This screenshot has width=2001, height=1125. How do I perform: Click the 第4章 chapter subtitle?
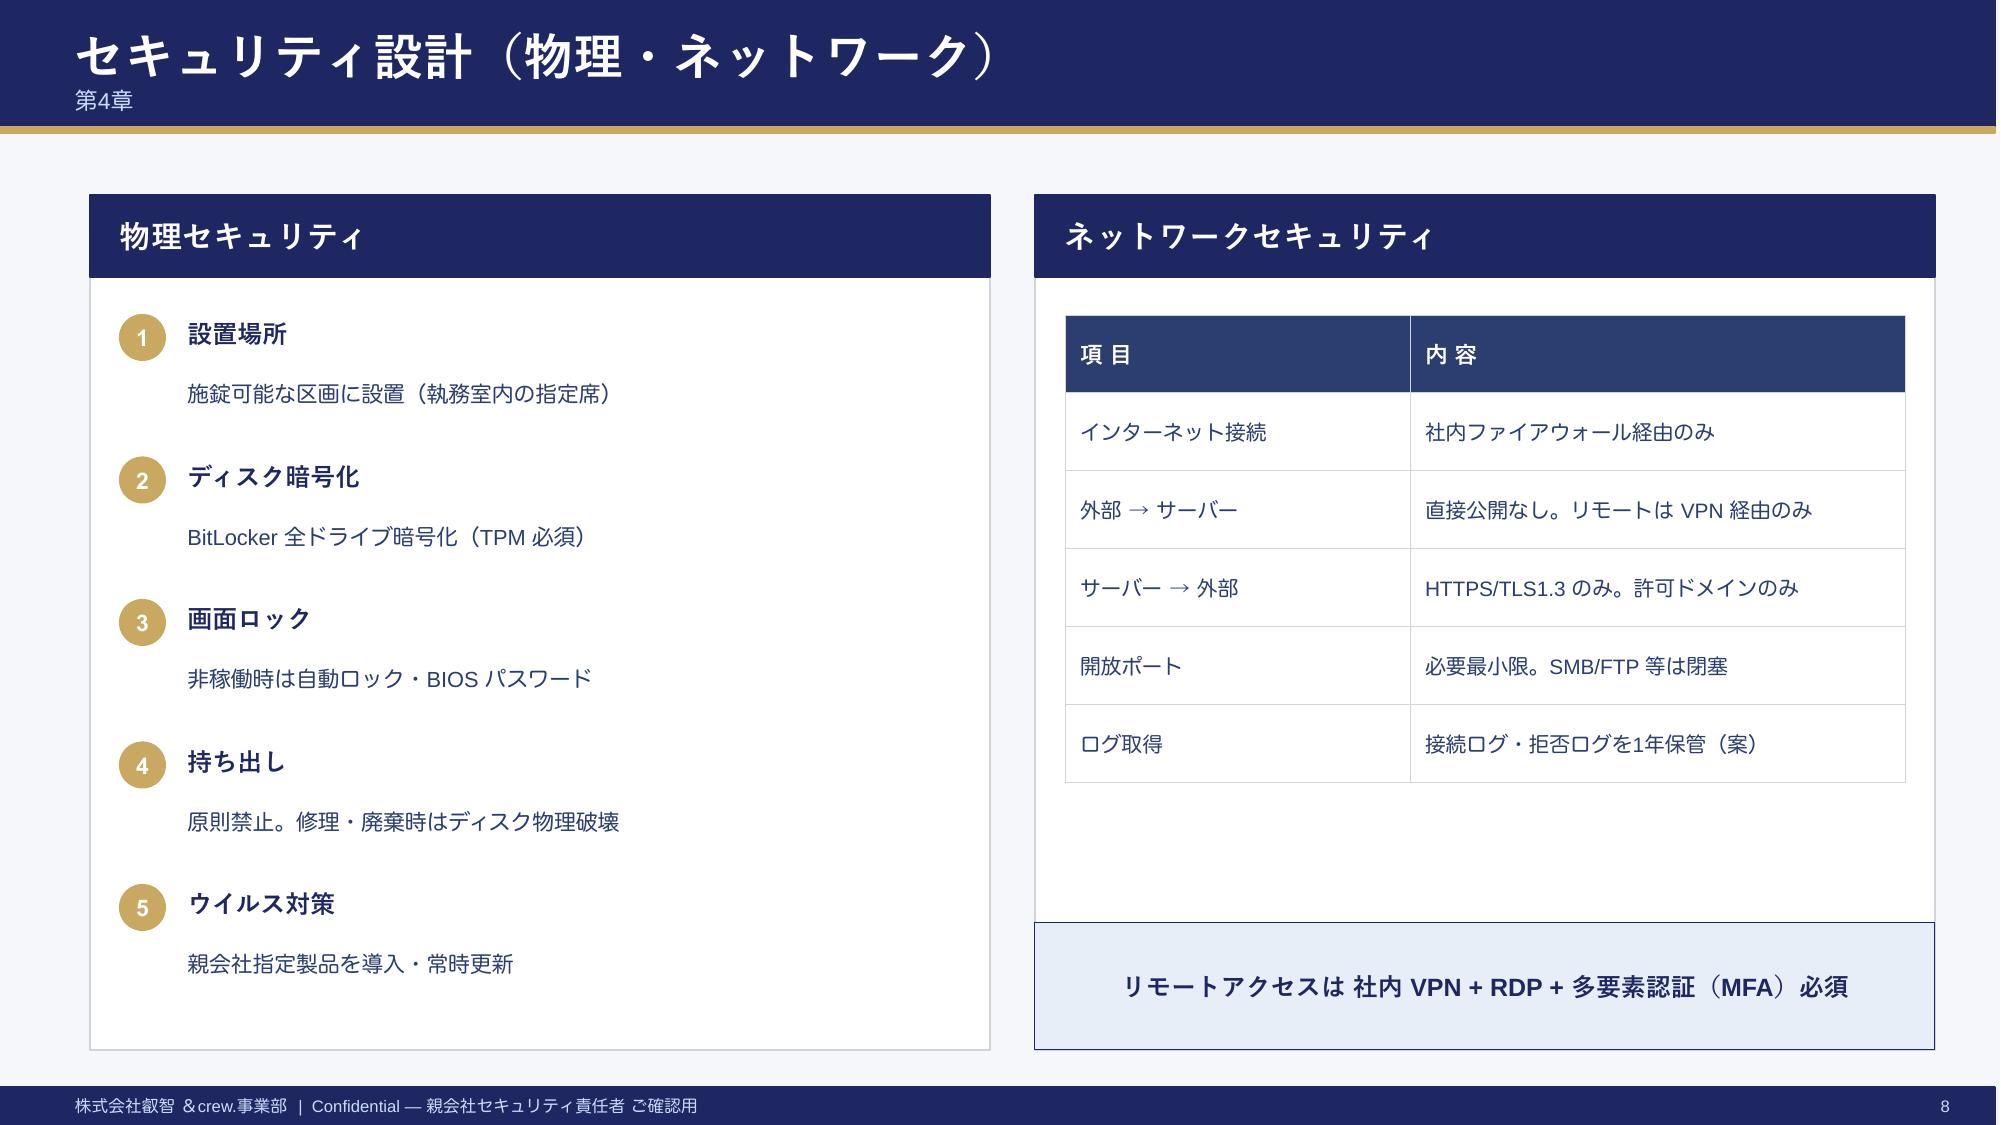tap(104, 101)
